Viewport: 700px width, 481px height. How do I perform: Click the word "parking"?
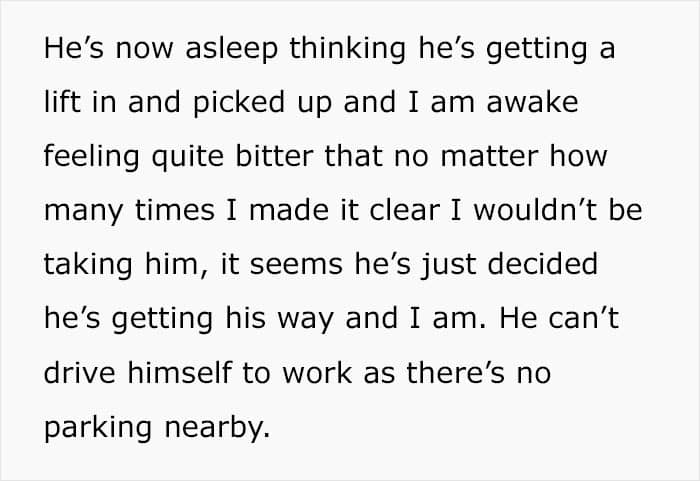click(x=98, y=428)
